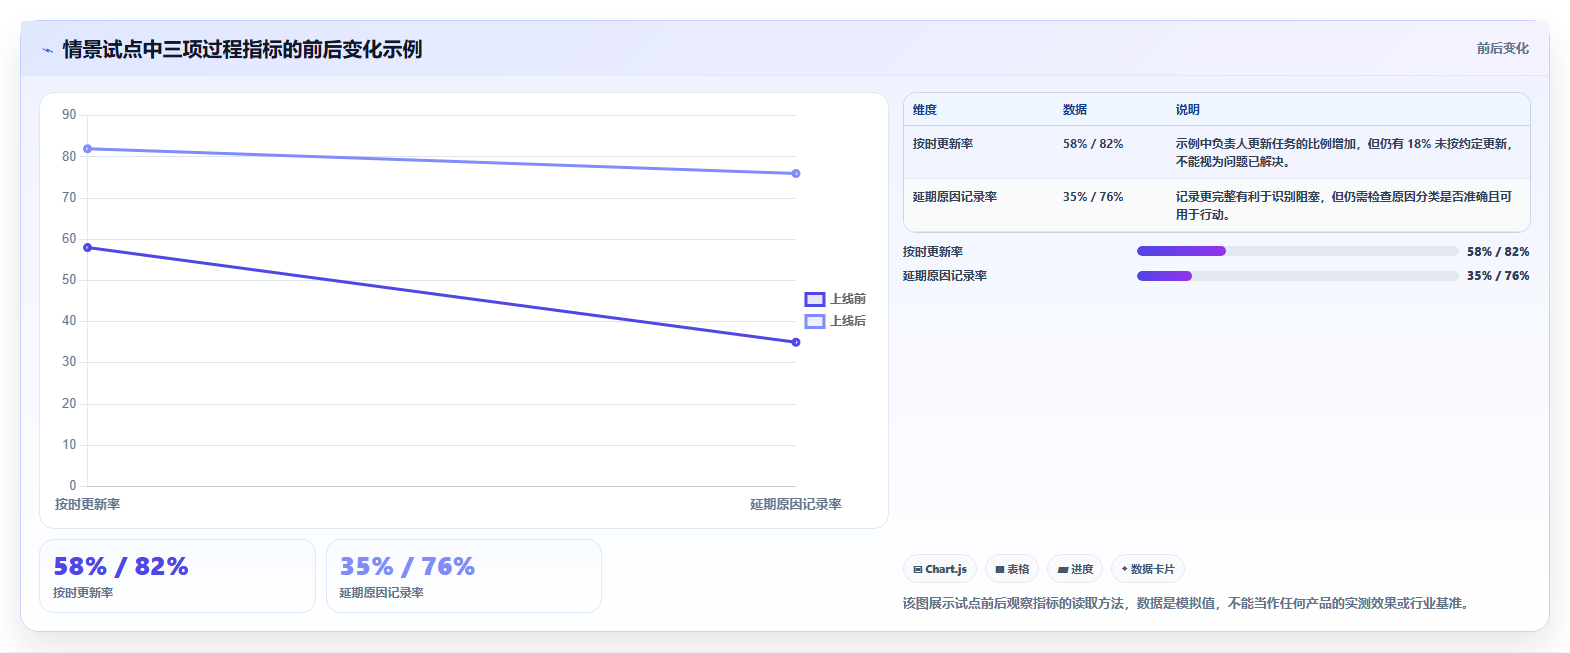
Task: Click the 延期原因记录率 x-axis label
Action: coord(796,504)
